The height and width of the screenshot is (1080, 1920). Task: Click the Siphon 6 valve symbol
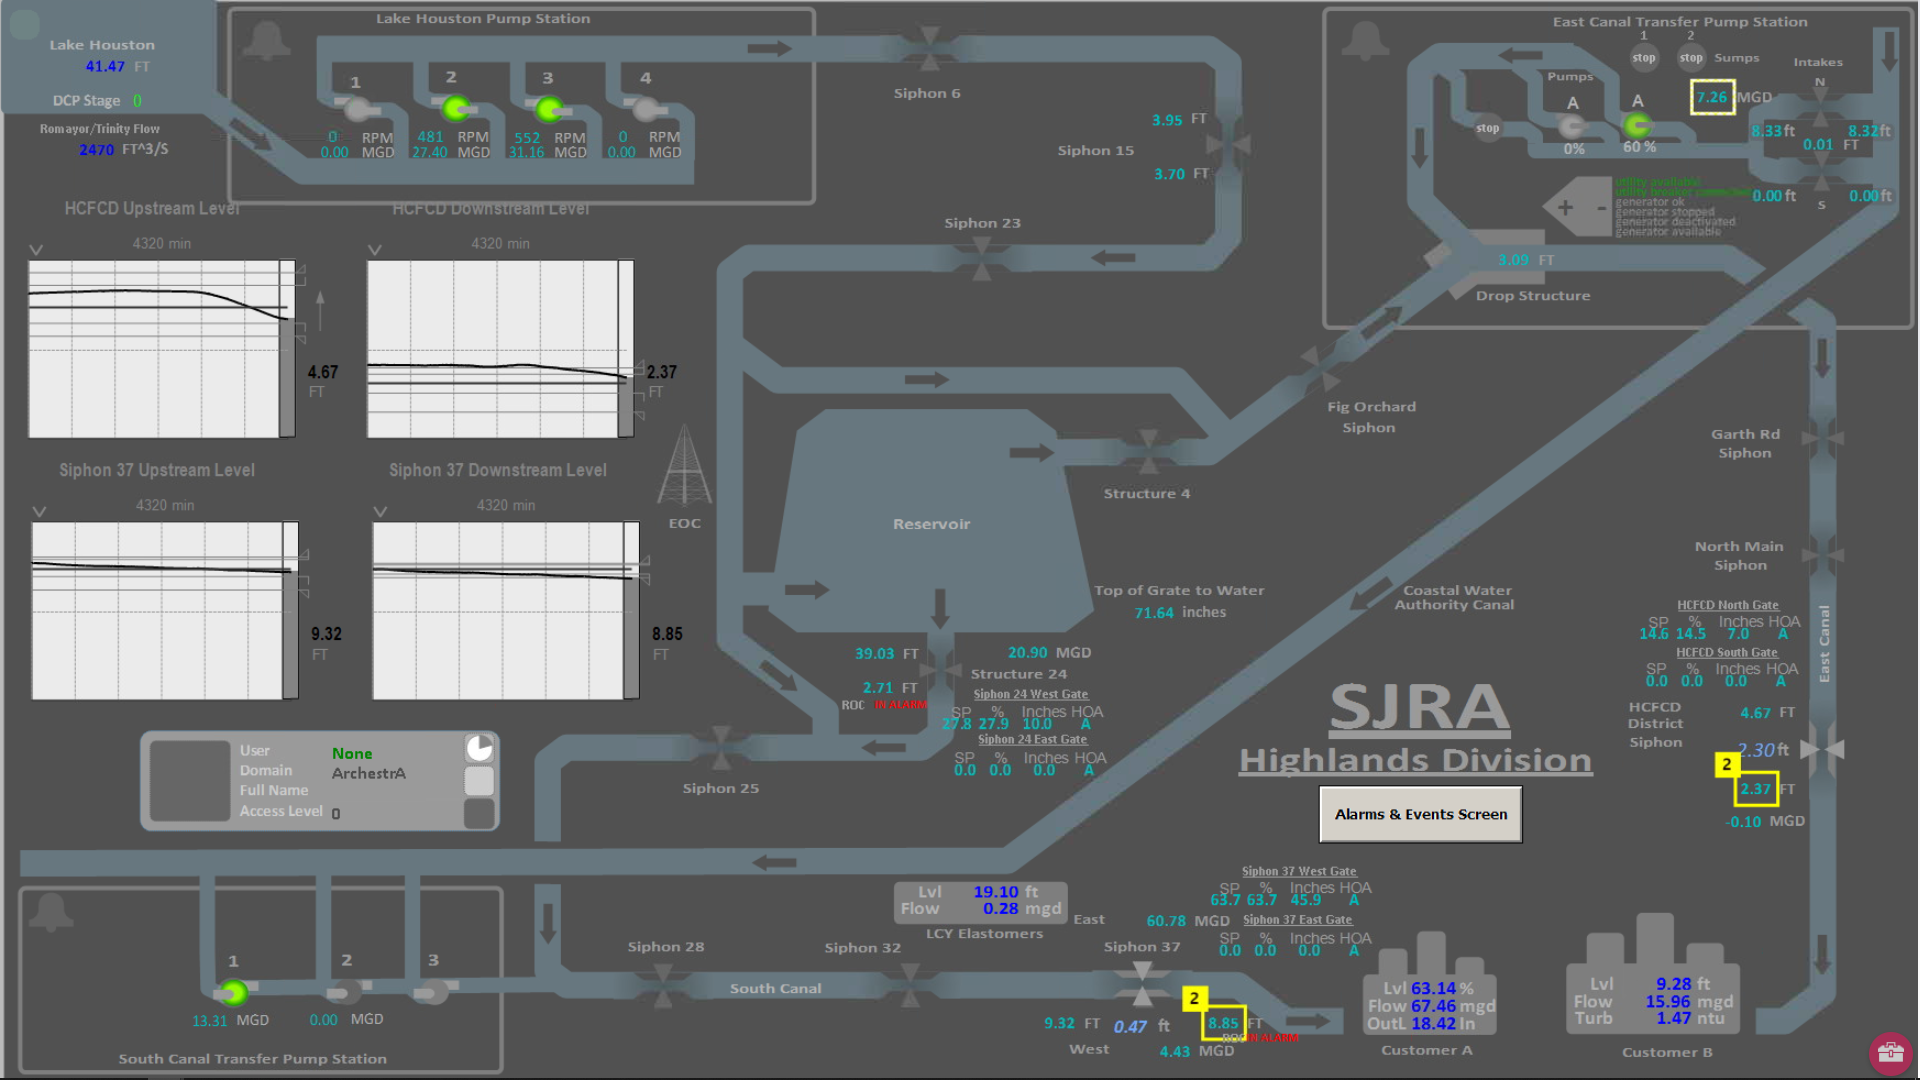pos(930,47)
